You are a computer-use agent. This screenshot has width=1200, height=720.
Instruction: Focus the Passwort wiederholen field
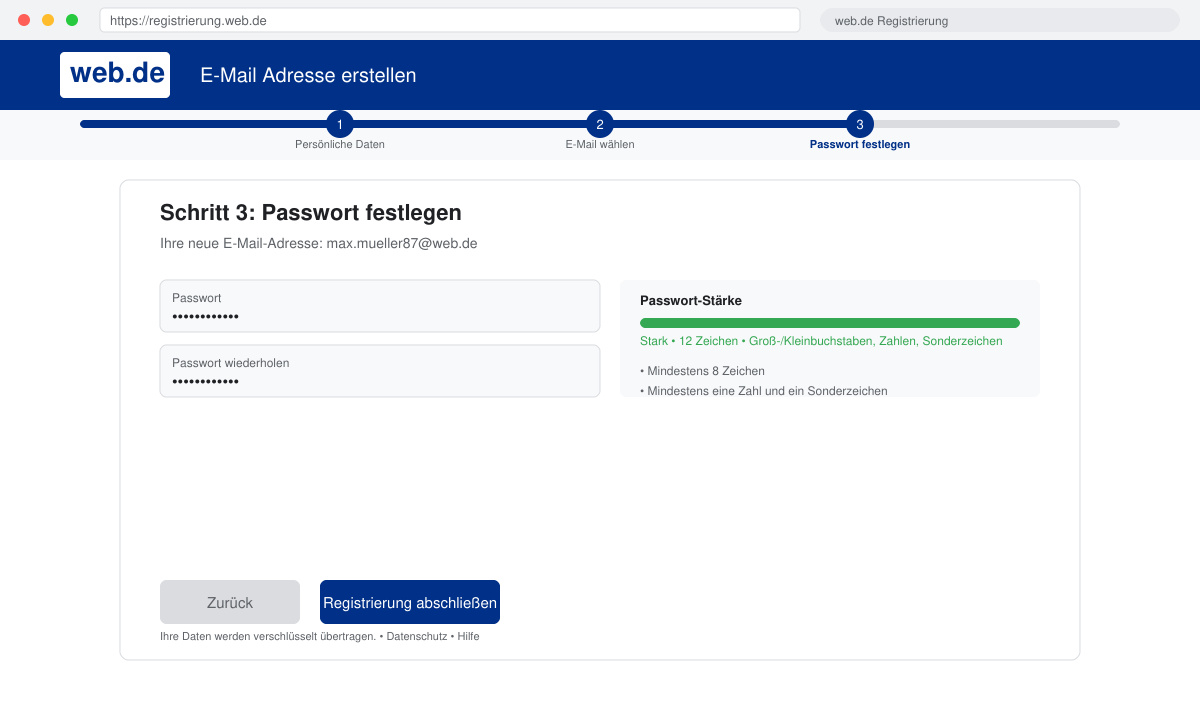coord(380,371)
